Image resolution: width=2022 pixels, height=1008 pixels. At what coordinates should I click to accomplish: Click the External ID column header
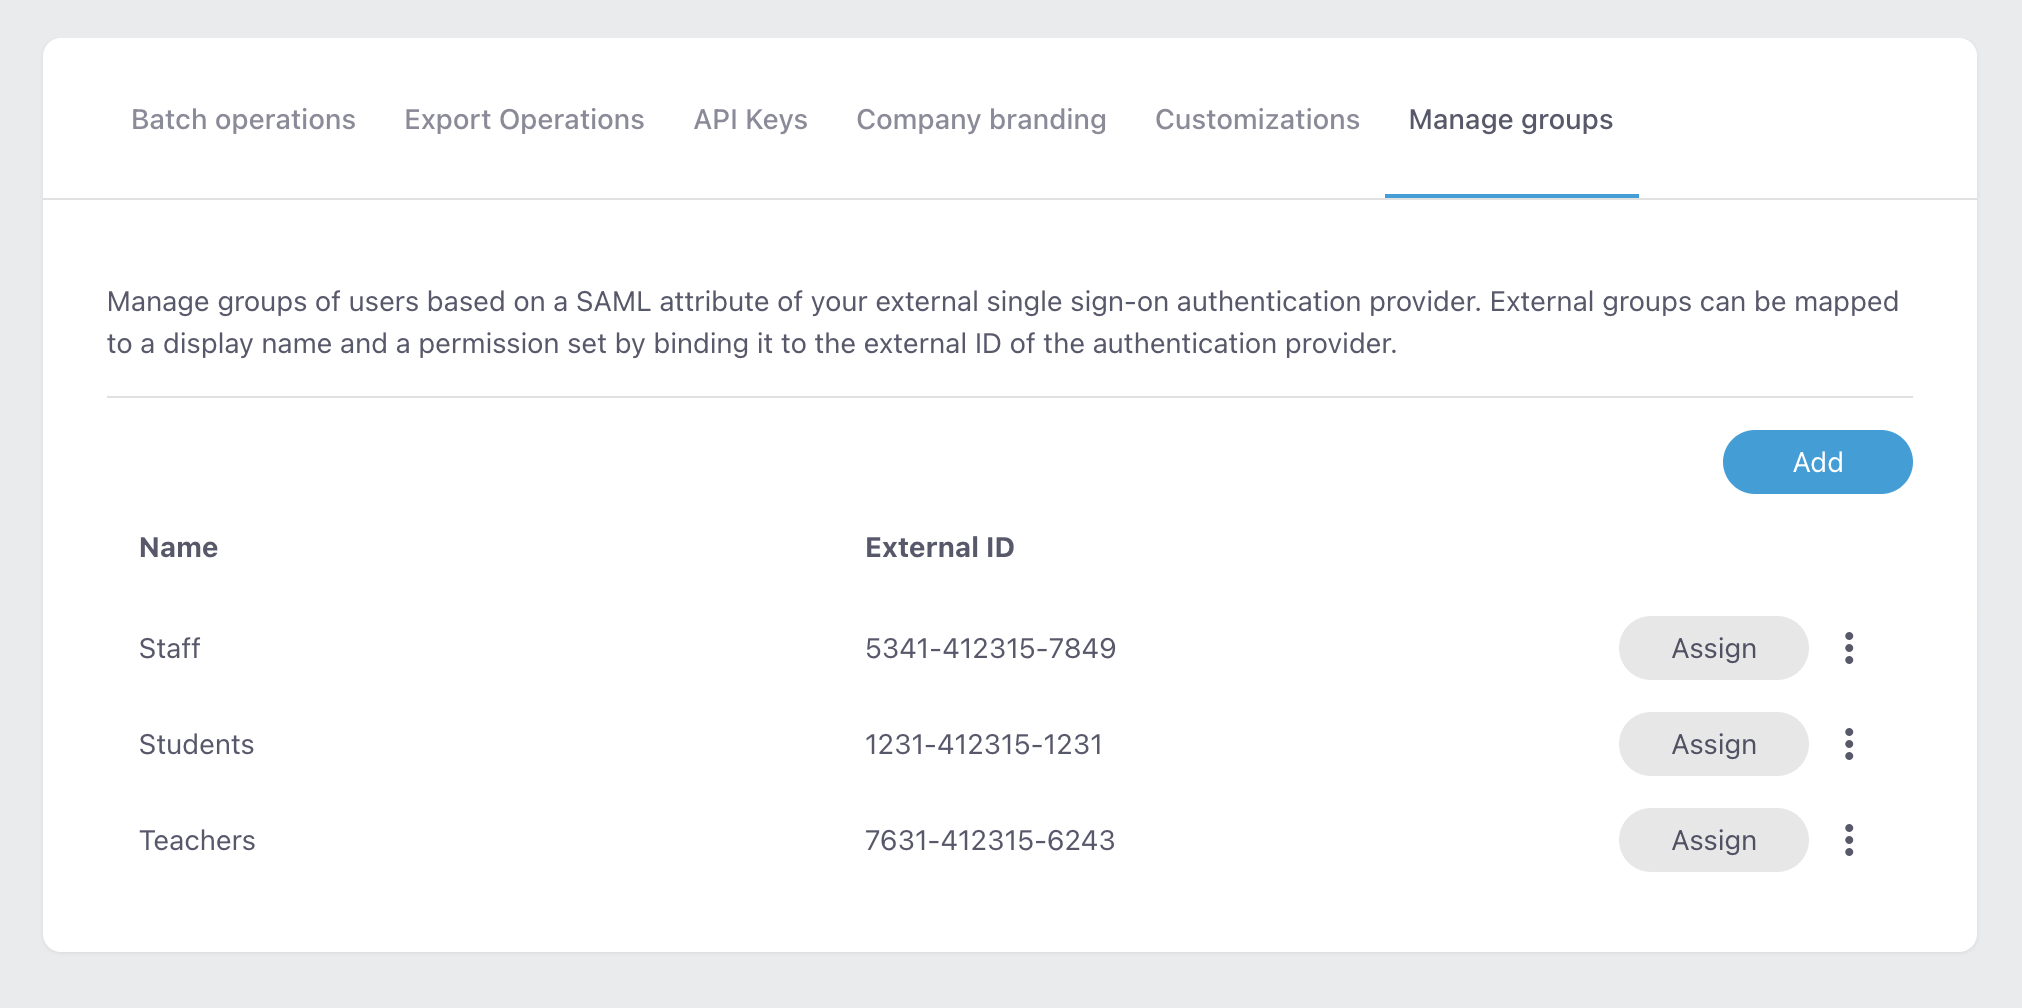939,547
